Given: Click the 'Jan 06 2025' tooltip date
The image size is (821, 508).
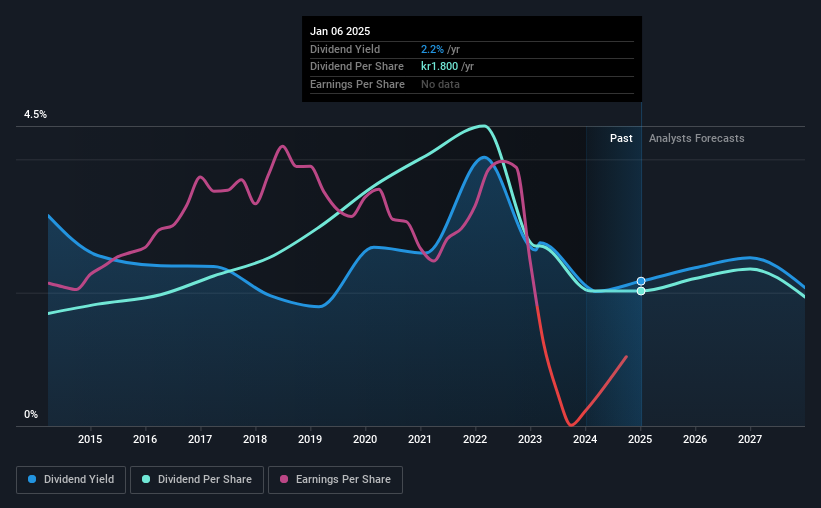Looking at the screenshot, I should 340,31.
